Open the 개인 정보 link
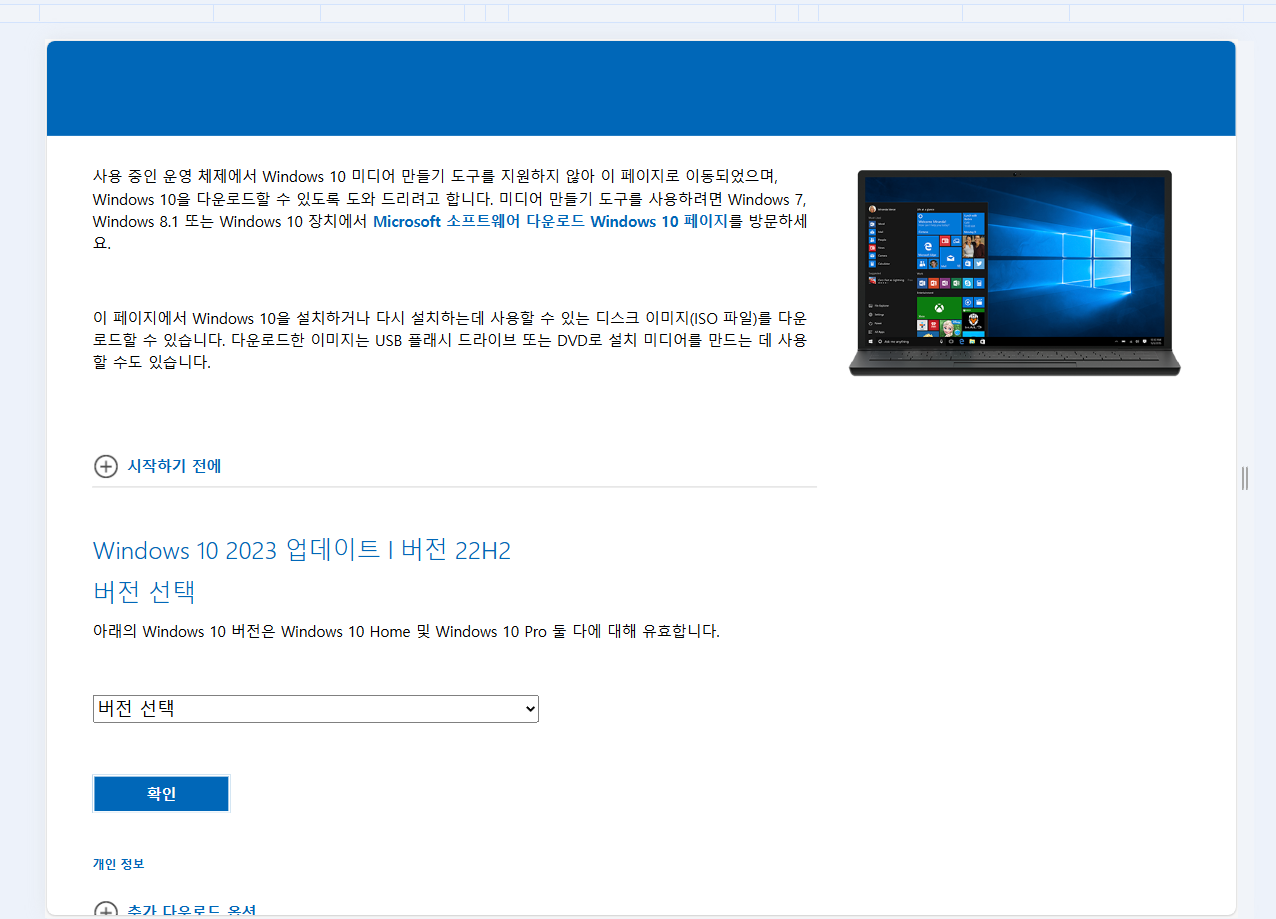This screenshot has width=1276, height=919. click(x=118, y=864)
